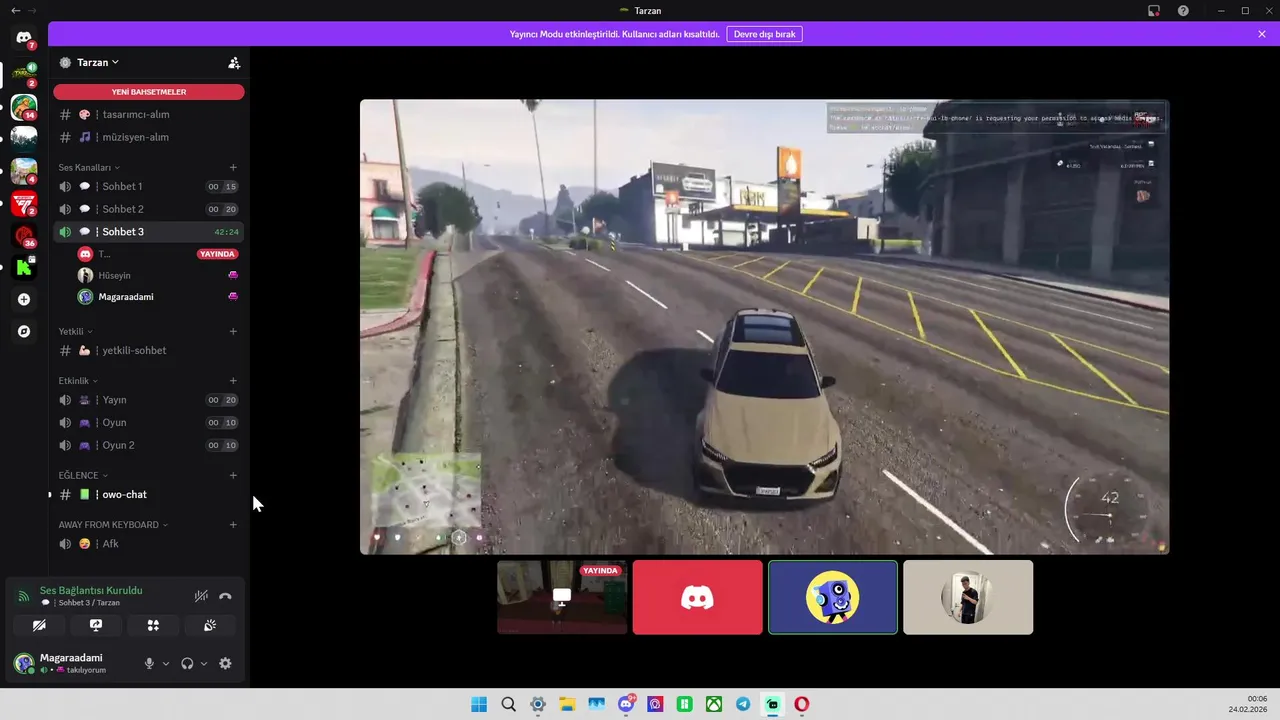Disconnect from voice with hang-up icon
The image size is (1280, 720).
point(225,596)
